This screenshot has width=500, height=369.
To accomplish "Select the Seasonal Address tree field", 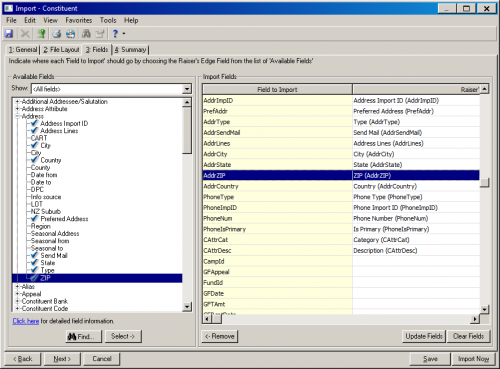I will 55,233.
